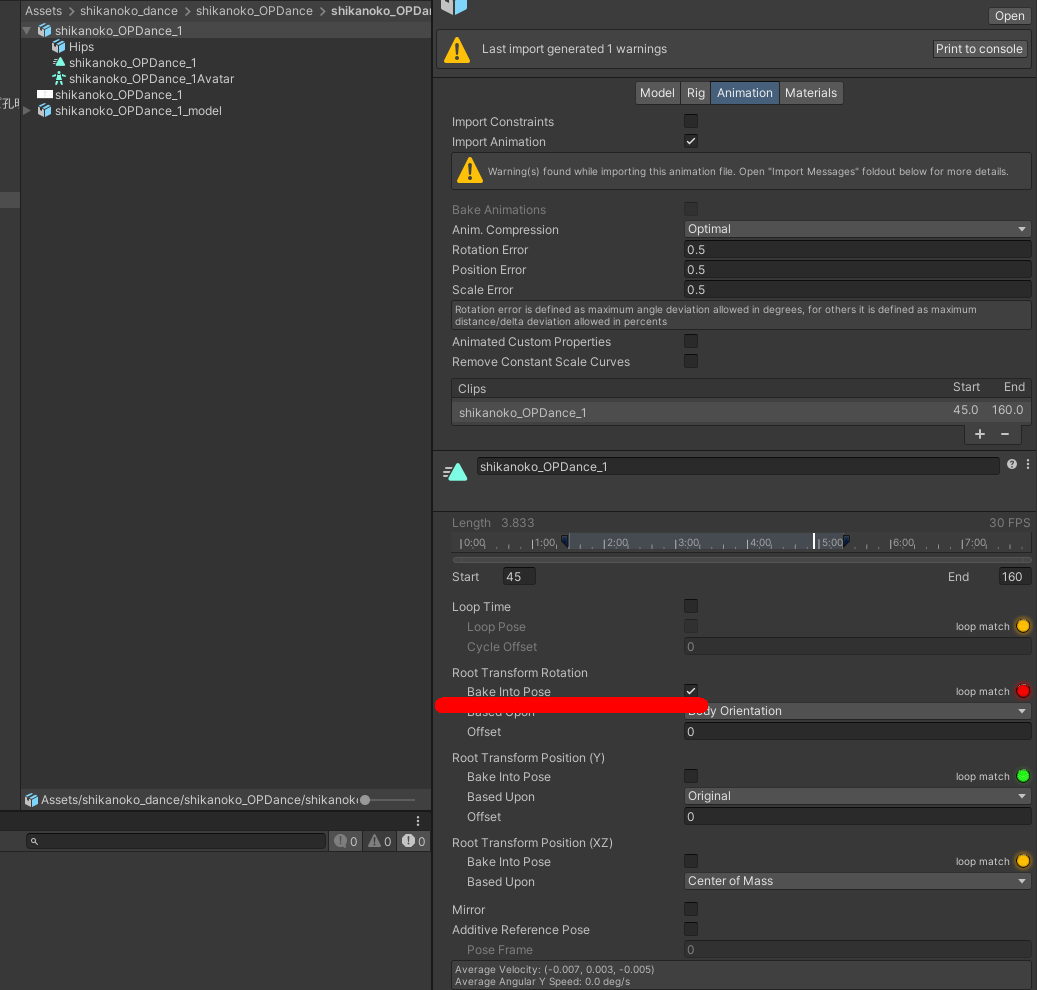Enable Import Constraints checkbox

click(691, 121)
